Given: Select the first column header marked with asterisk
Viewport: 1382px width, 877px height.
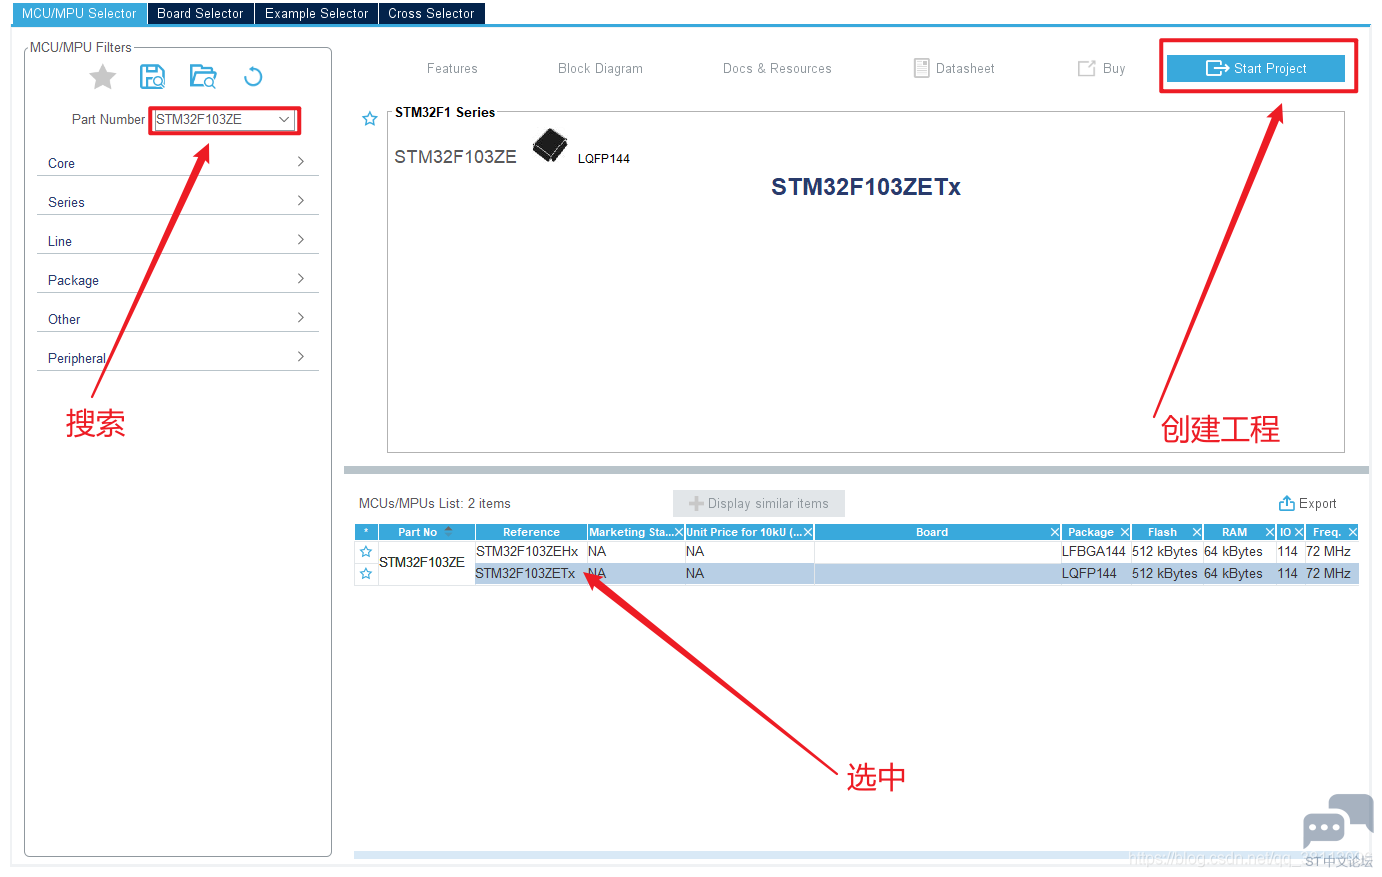Looking at the screenshot, I should pos(366,532).
